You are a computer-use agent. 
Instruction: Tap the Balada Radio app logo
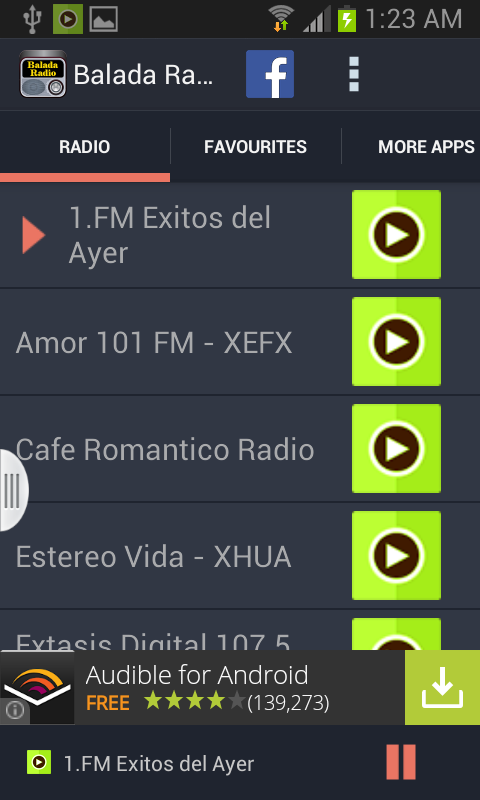[43, 74]
